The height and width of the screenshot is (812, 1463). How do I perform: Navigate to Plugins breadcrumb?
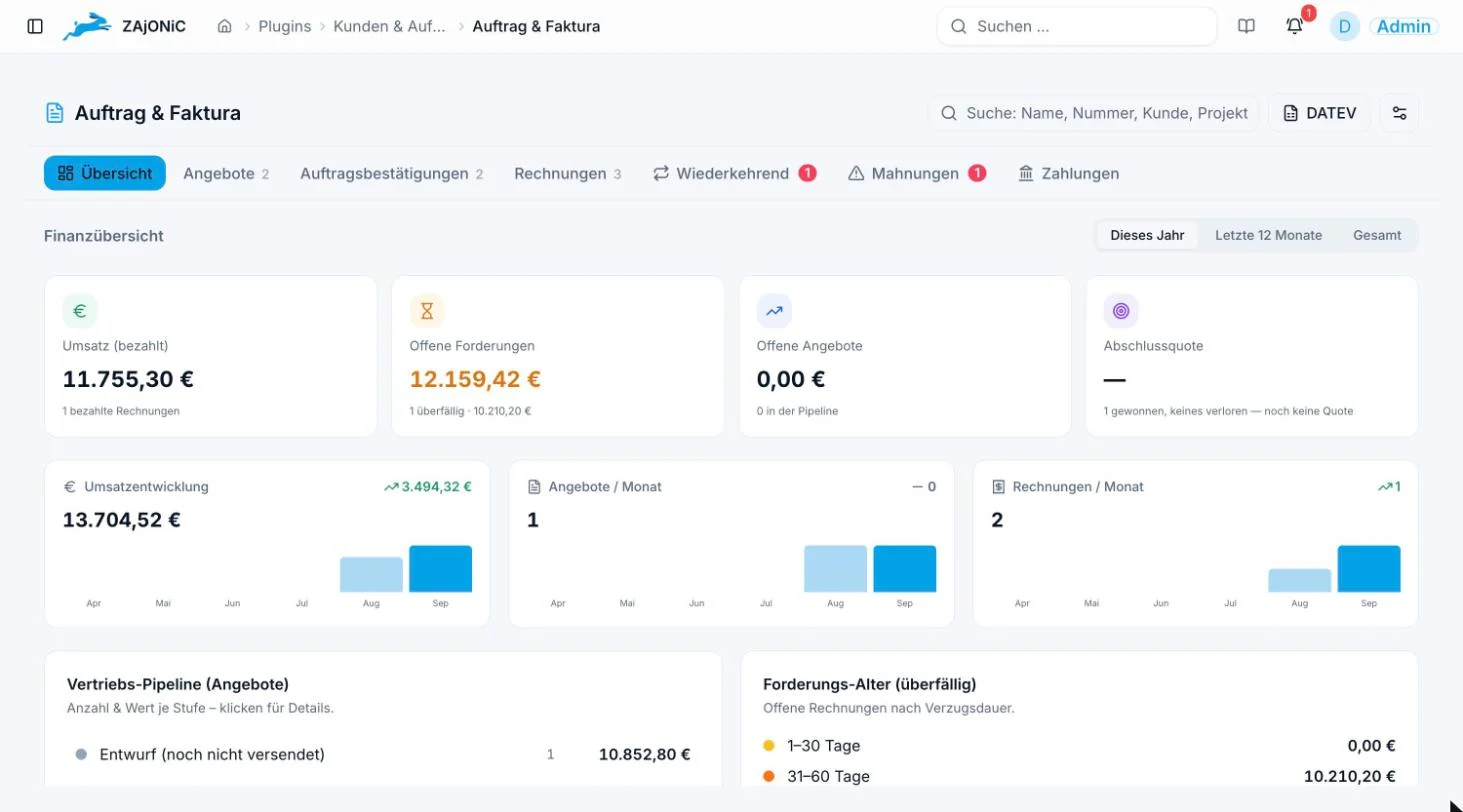tap(285, 26)
